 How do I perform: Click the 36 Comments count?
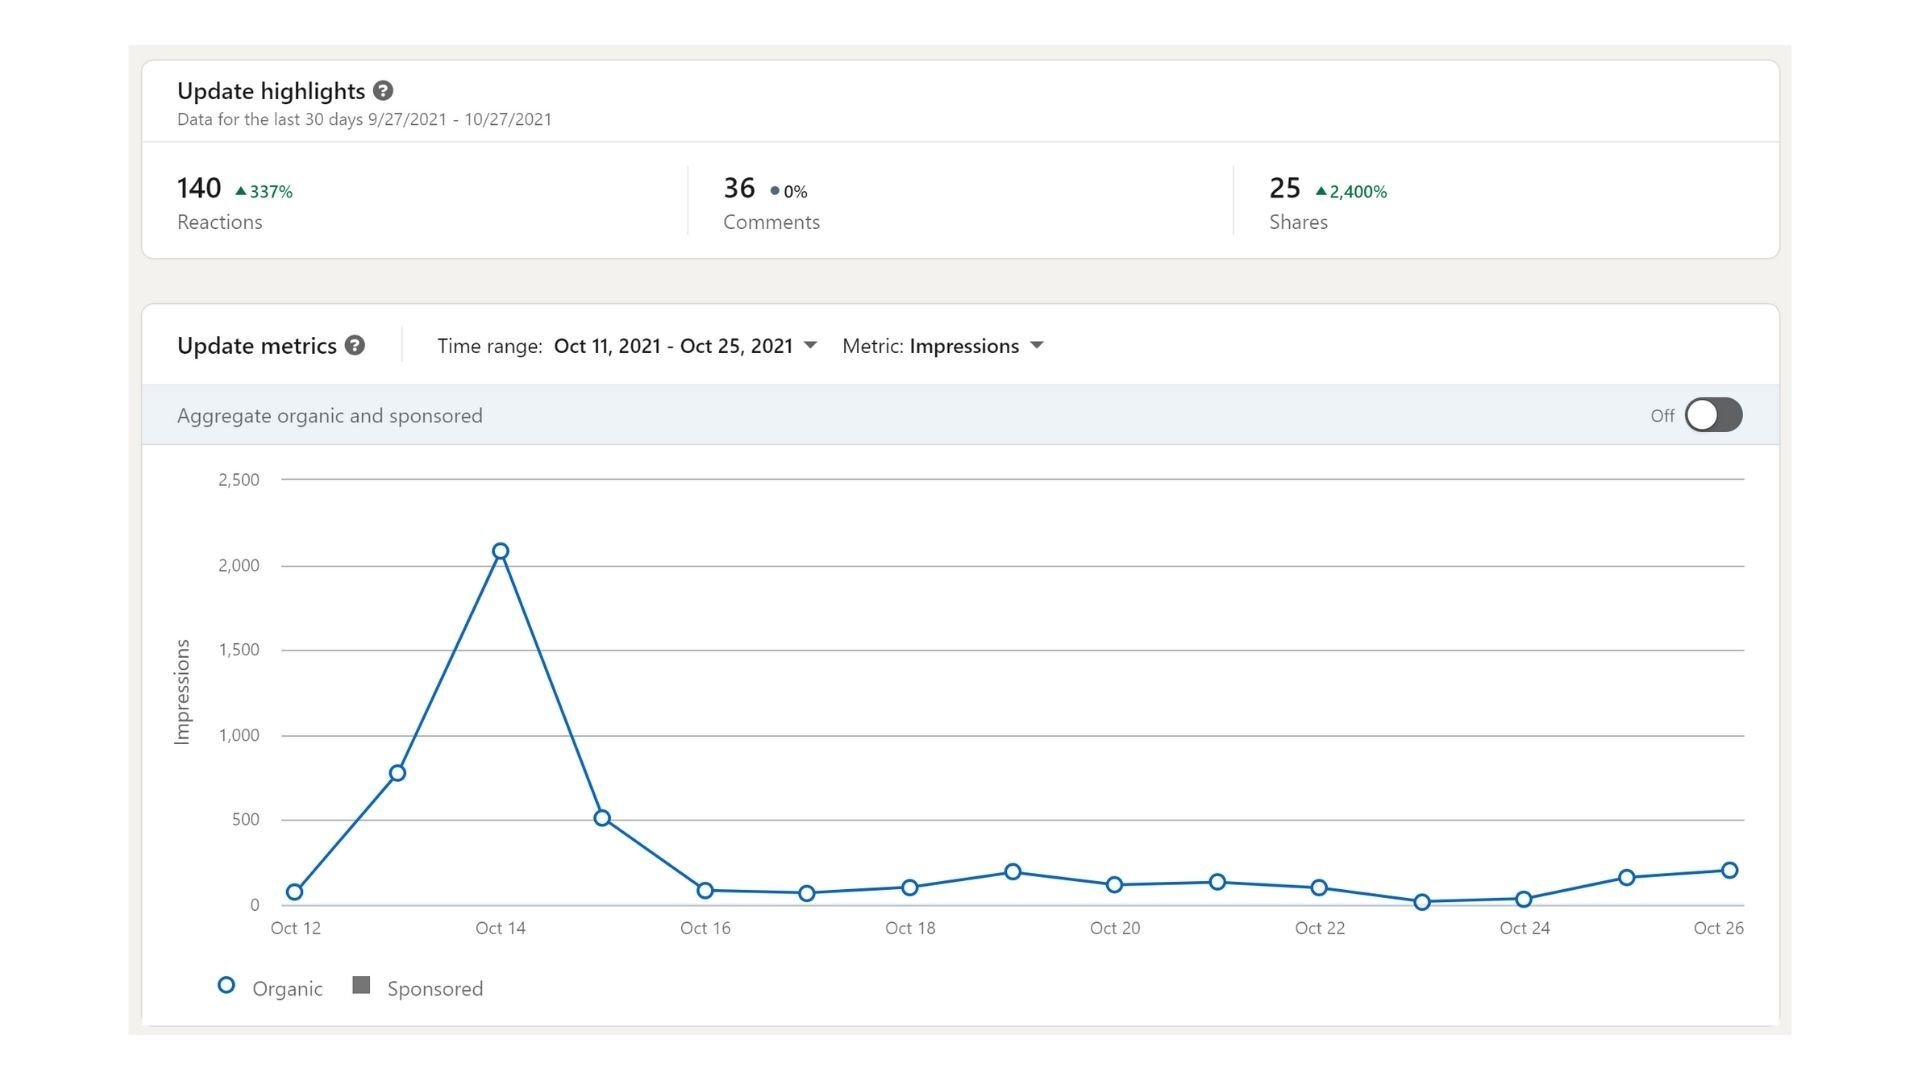point(739,188)
